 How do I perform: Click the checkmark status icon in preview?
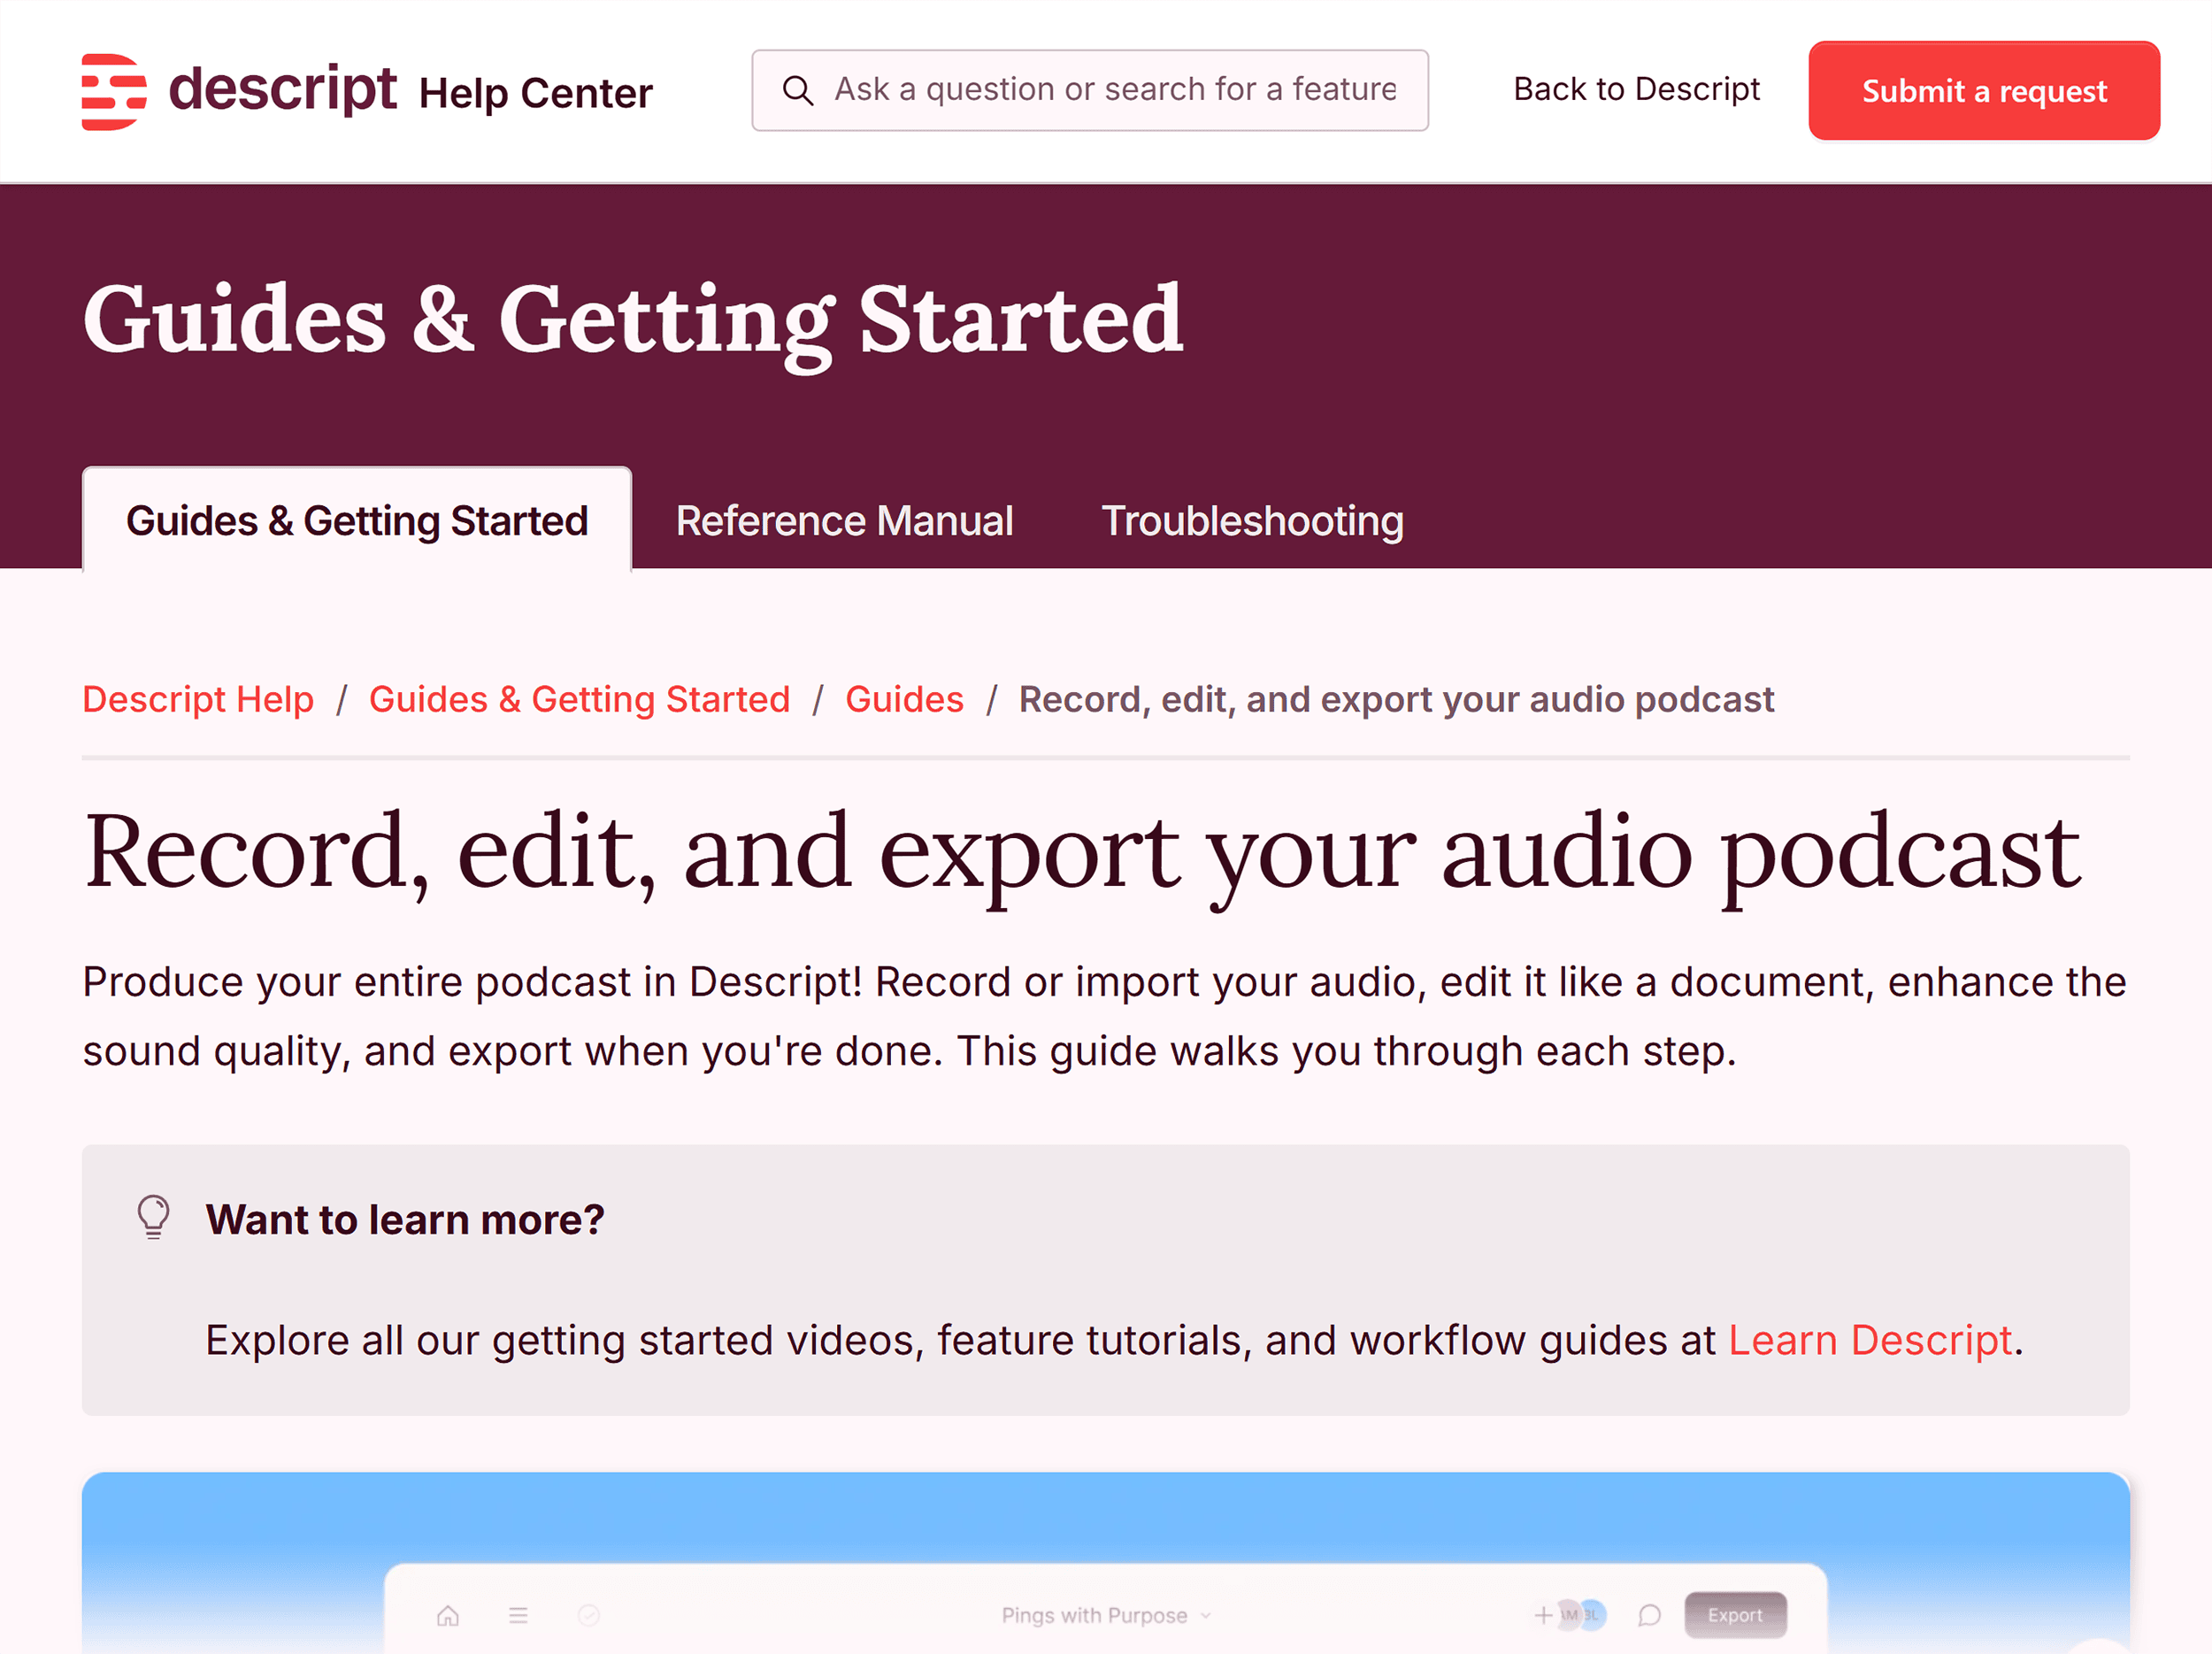[588, 1615]
